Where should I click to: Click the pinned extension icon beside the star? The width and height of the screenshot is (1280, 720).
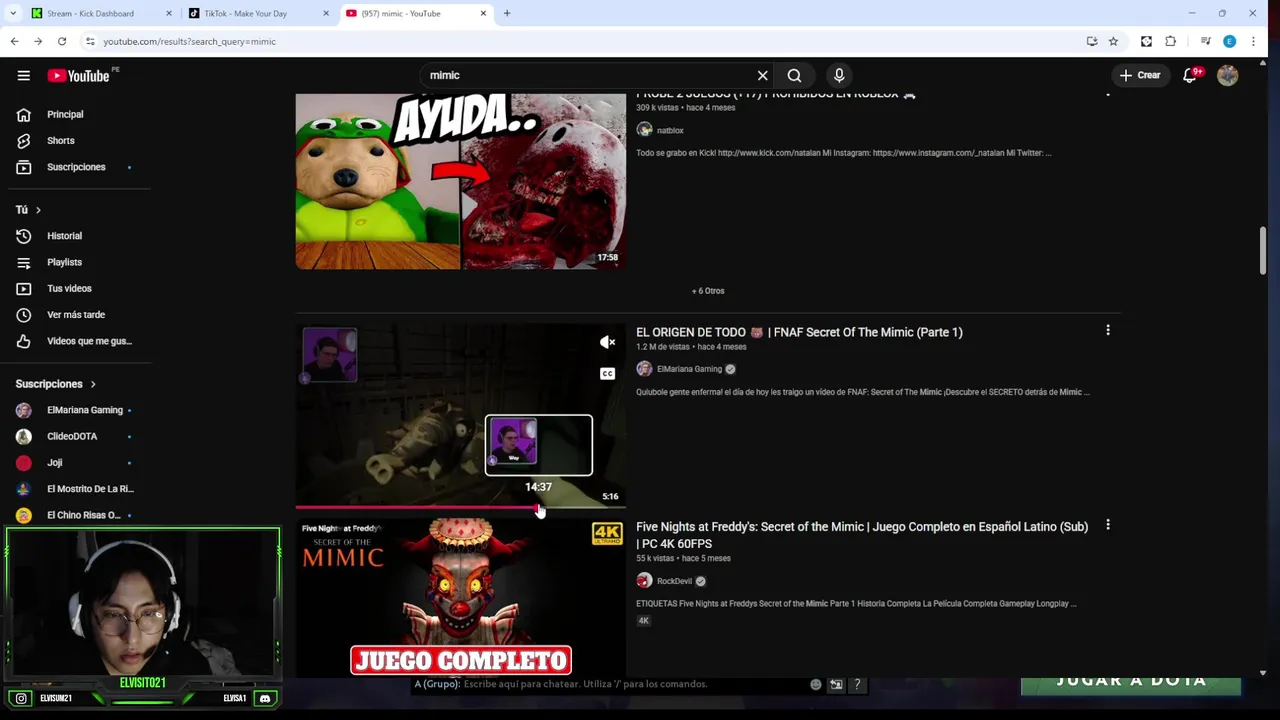click(x=1146, y=41)
